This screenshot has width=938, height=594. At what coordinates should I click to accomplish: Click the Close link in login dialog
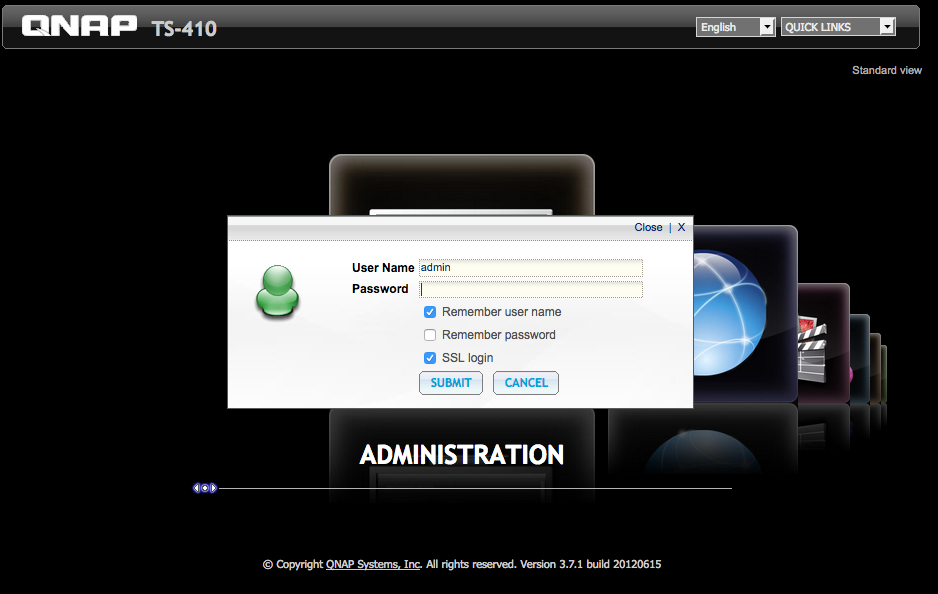648,227
